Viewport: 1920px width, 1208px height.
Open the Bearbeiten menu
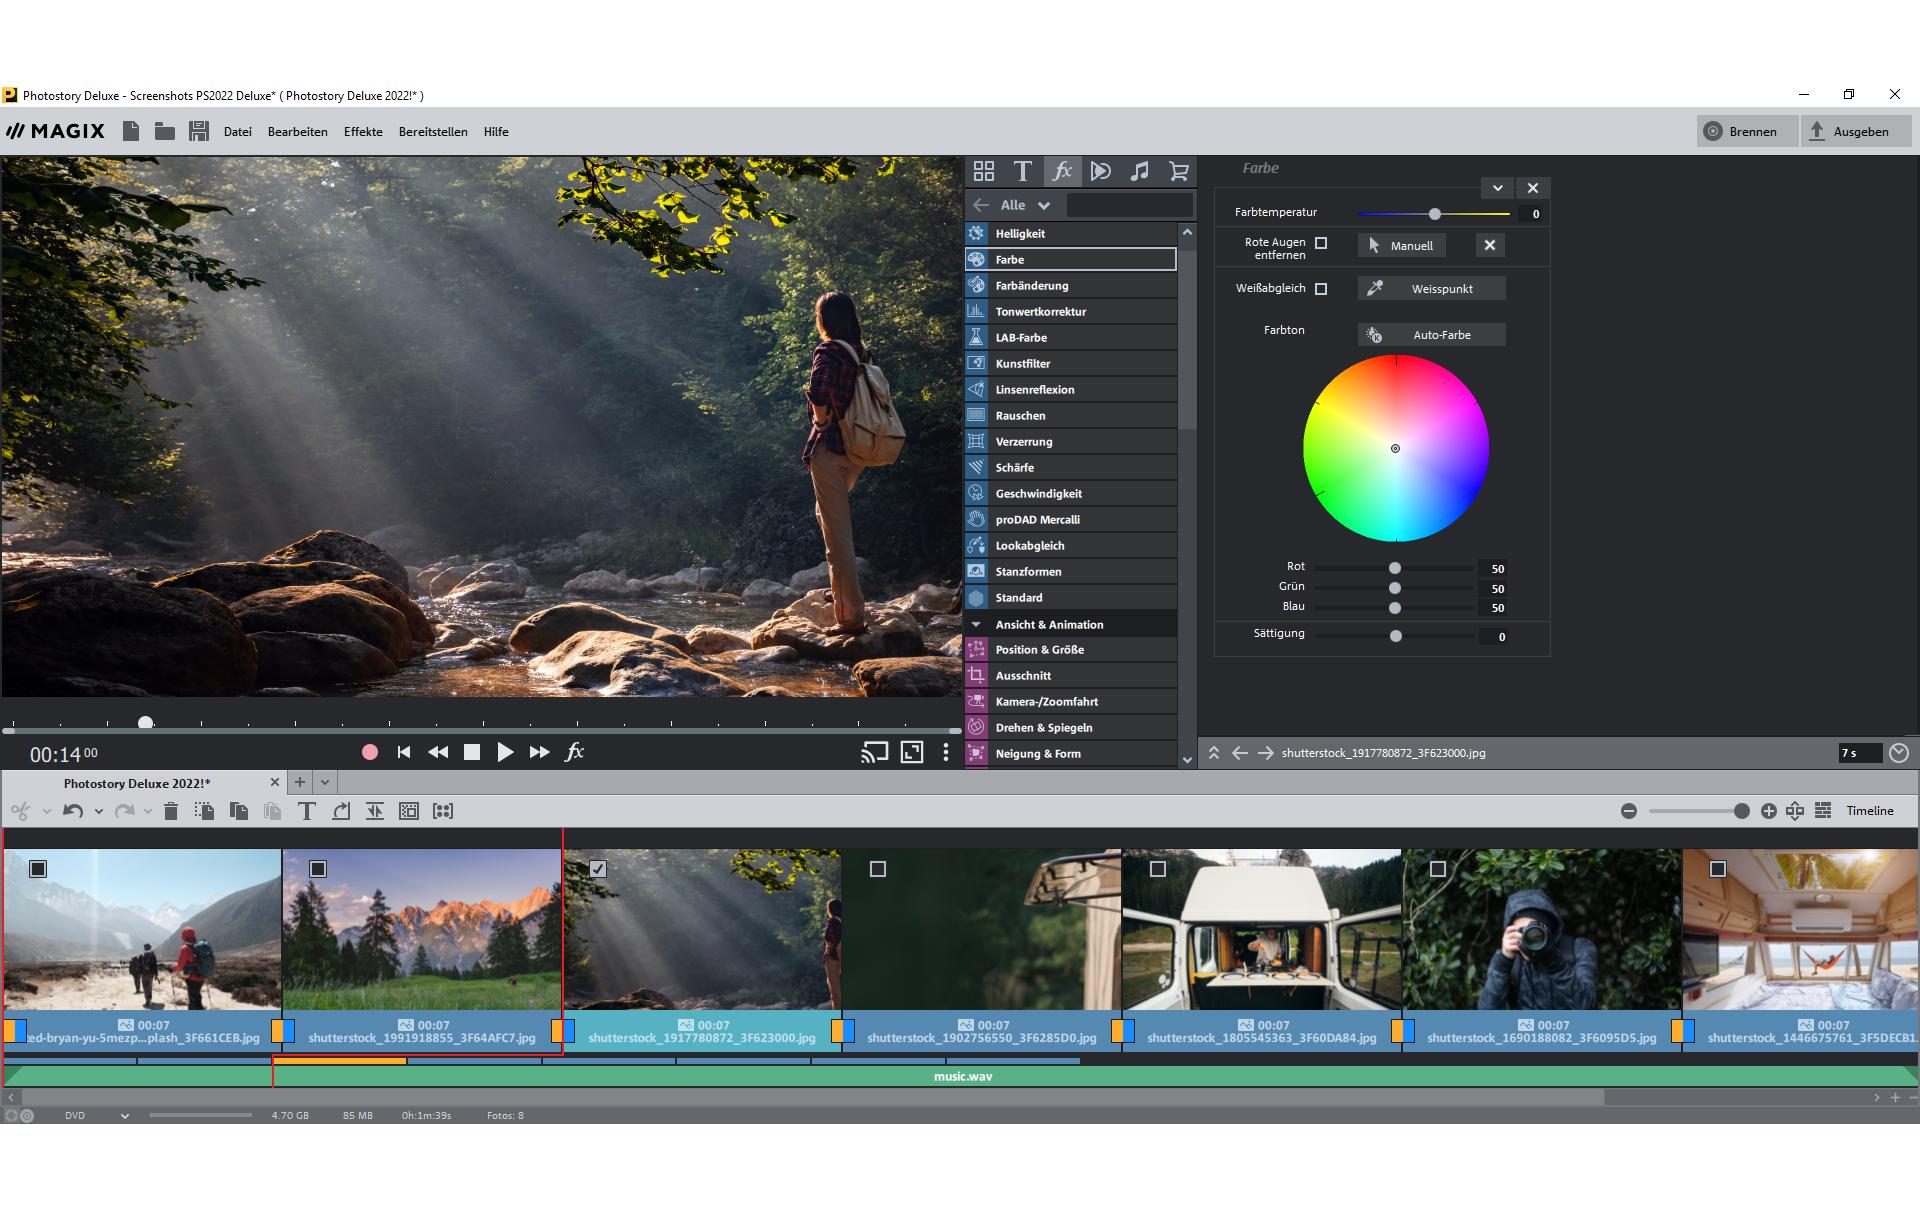click(297, 131)
